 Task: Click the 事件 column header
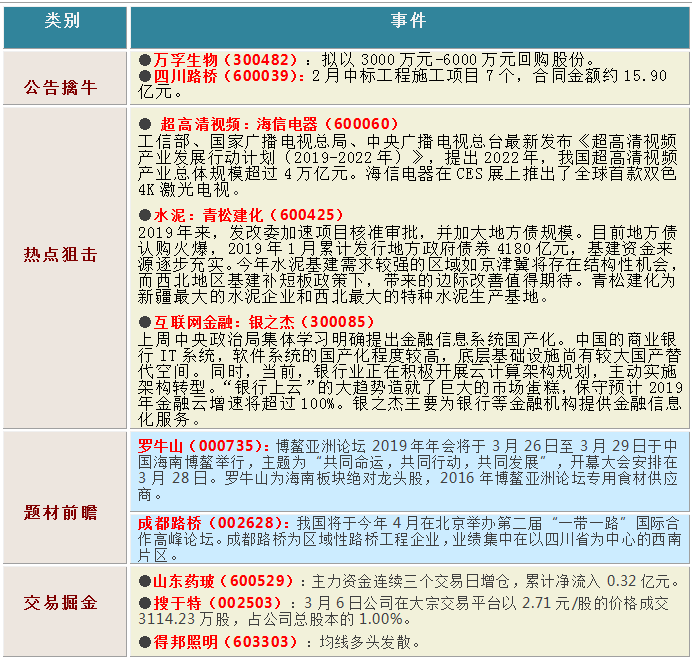pyautogui.click(x=410, y=27)
